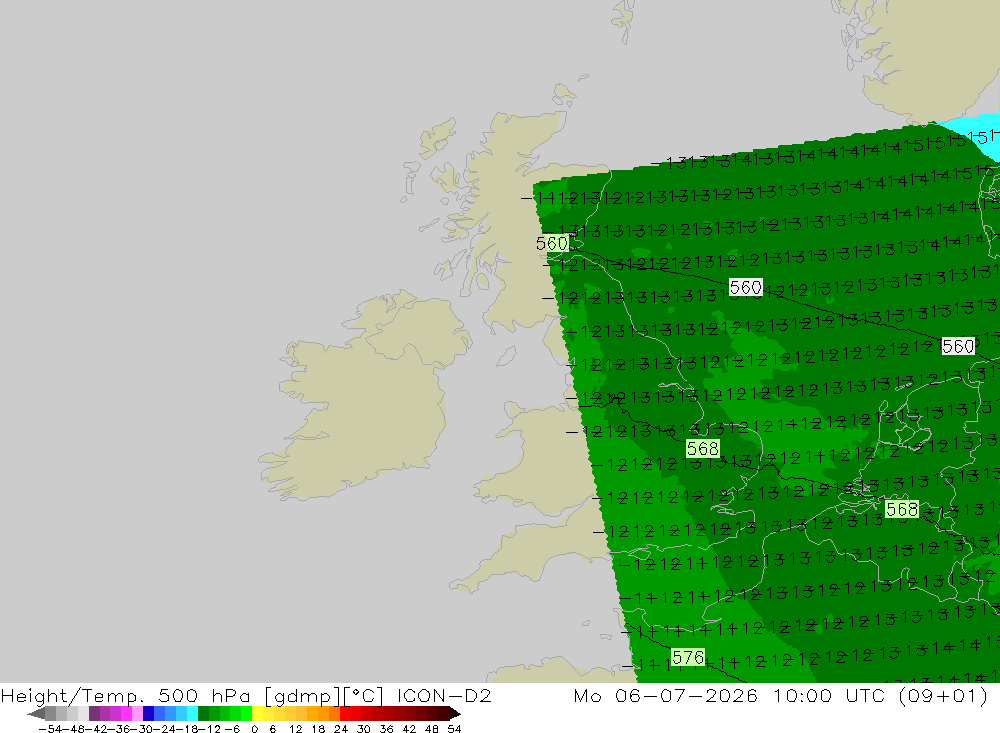Click the '[°C]' unit text
This screenshot has height=733, width=1000.
[x=363, y=695]
